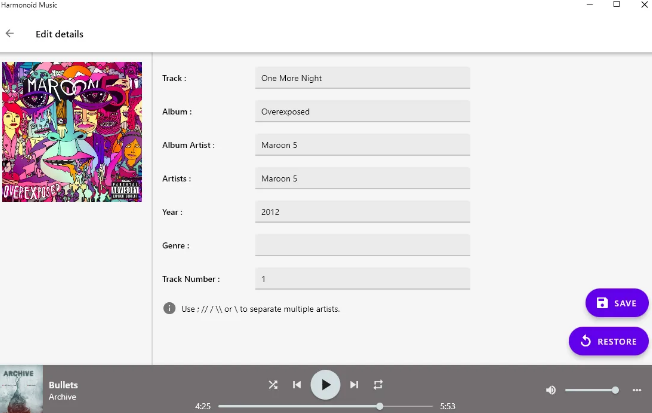652x413 pixels.
Task: Skip to next track
Action: tap(354, 385)
